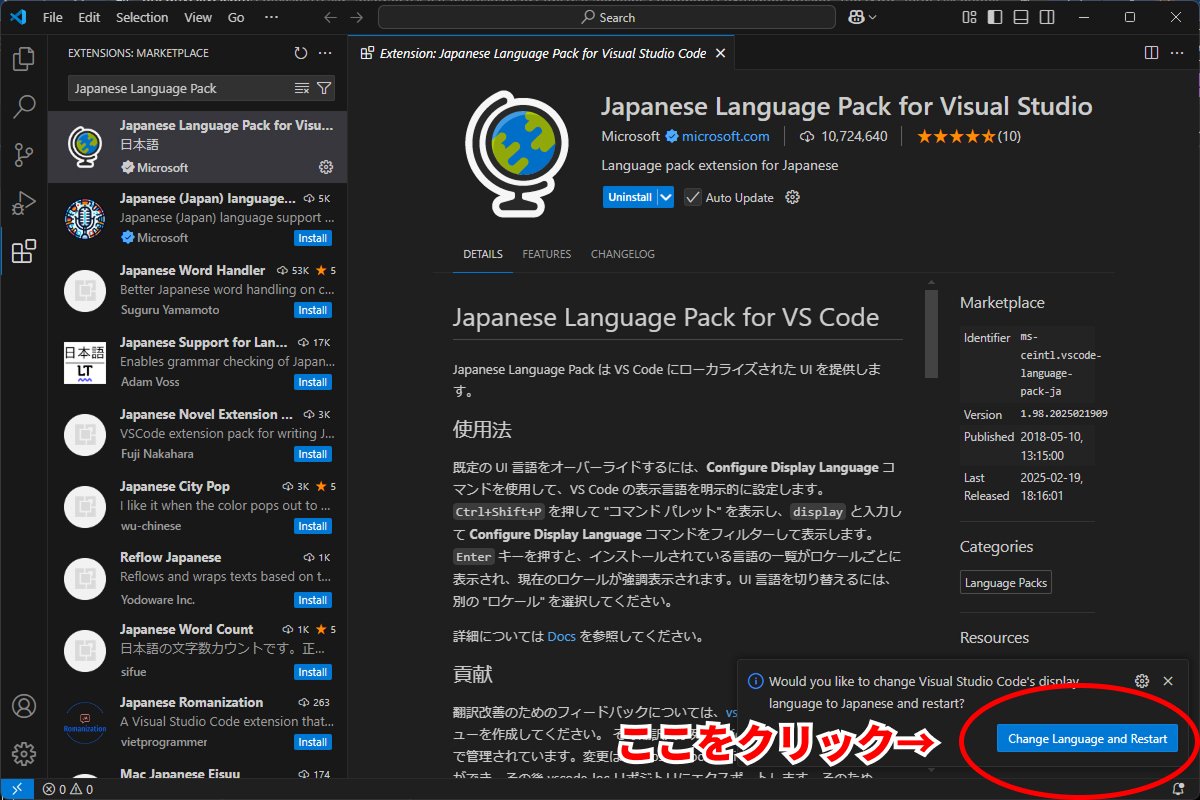
Task: Open the overflow menu after Go
Action: [271, 17]
